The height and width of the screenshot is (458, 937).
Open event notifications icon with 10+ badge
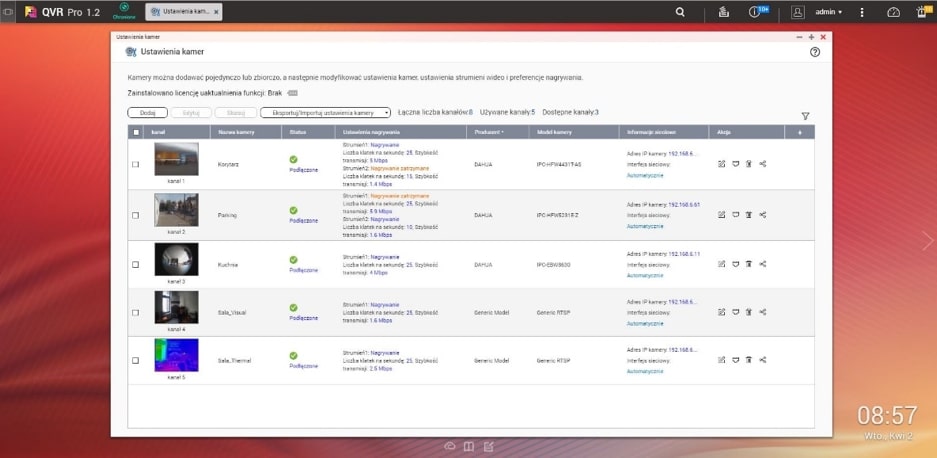point(757,11)
